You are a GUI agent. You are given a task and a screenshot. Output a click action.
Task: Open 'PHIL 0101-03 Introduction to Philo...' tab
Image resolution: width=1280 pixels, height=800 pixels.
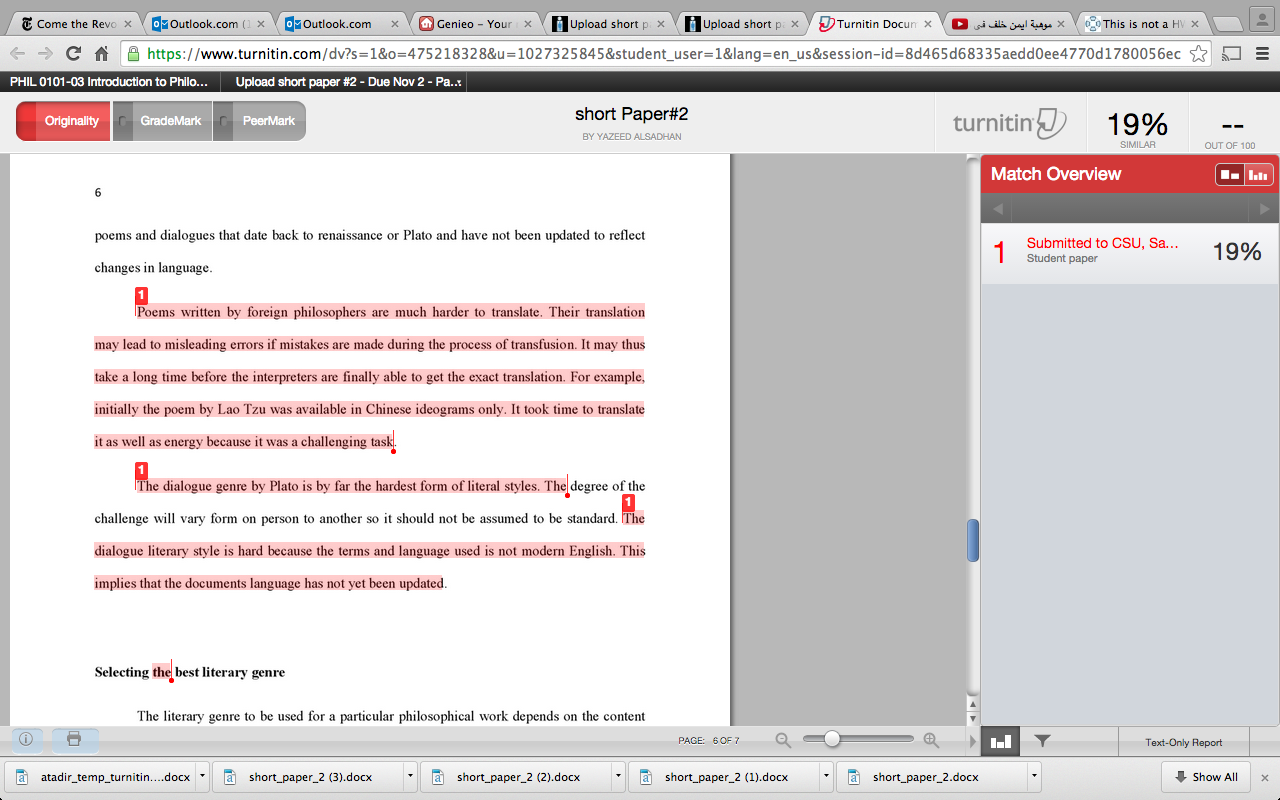pos(110,82)
